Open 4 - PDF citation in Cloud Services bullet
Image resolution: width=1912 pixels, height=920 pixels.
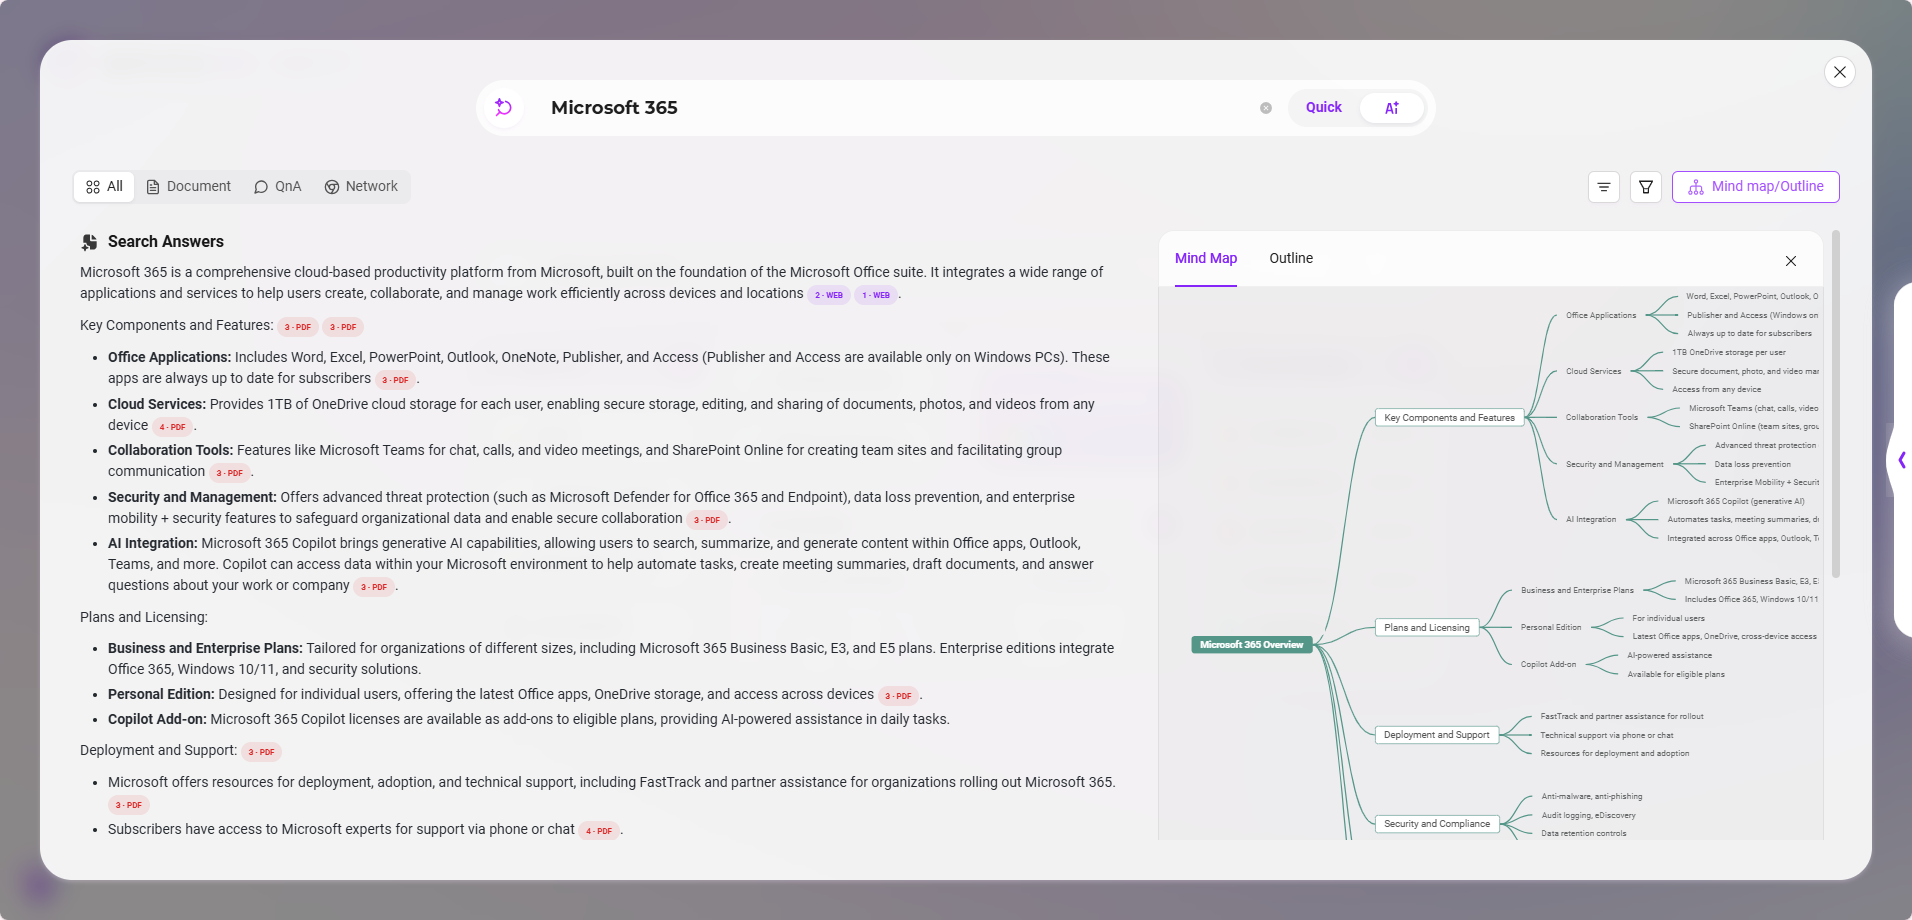click(x=172, y=427)
